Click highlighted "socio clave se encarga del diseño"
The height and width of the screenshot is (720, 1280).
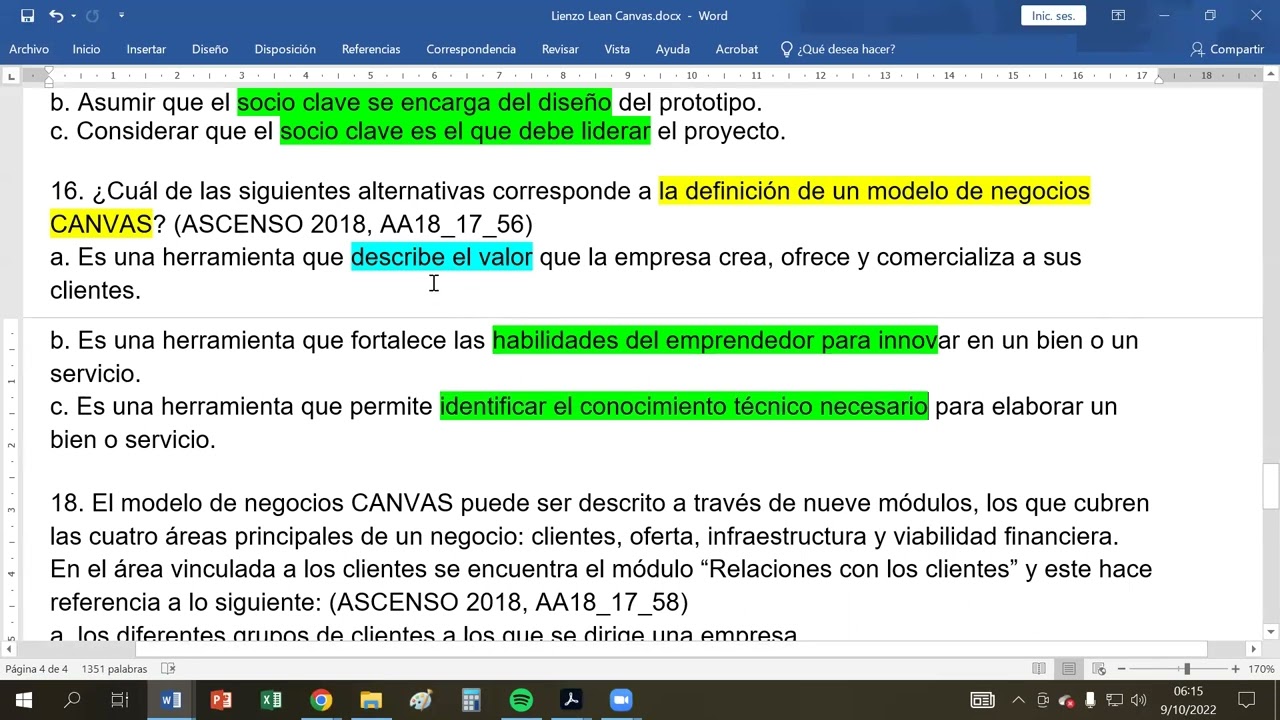pos(424,102)
